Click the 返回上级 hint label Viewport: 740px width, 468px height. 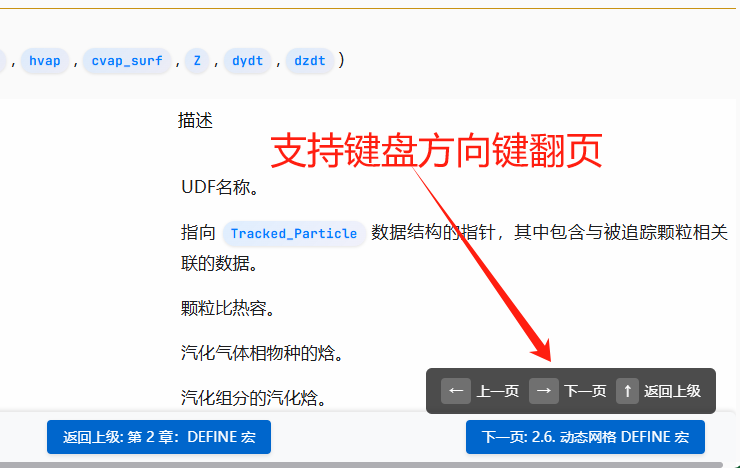point(673,391)
